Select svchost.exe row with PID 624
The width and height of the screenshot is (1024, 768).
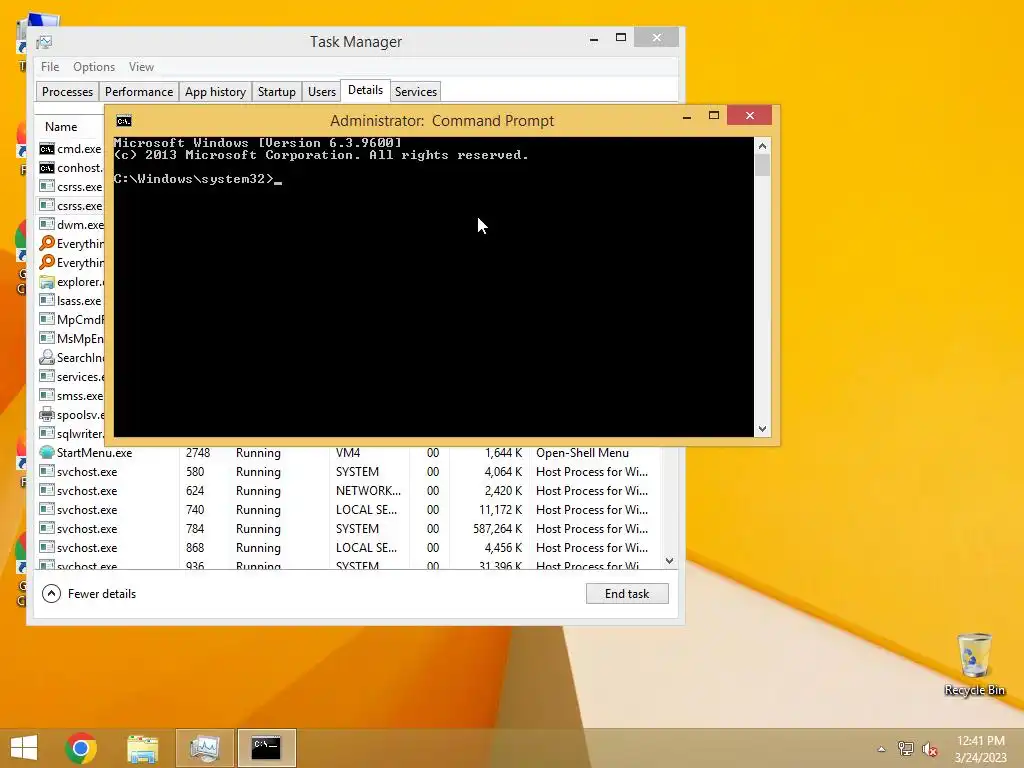[x=347, y=490]
